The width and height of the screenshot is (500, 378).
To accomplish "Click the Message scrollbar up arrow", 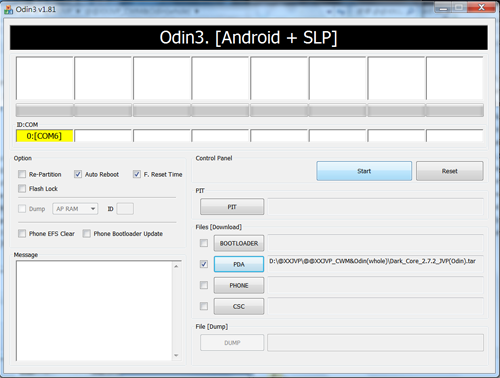I will [x=176, y=266].
